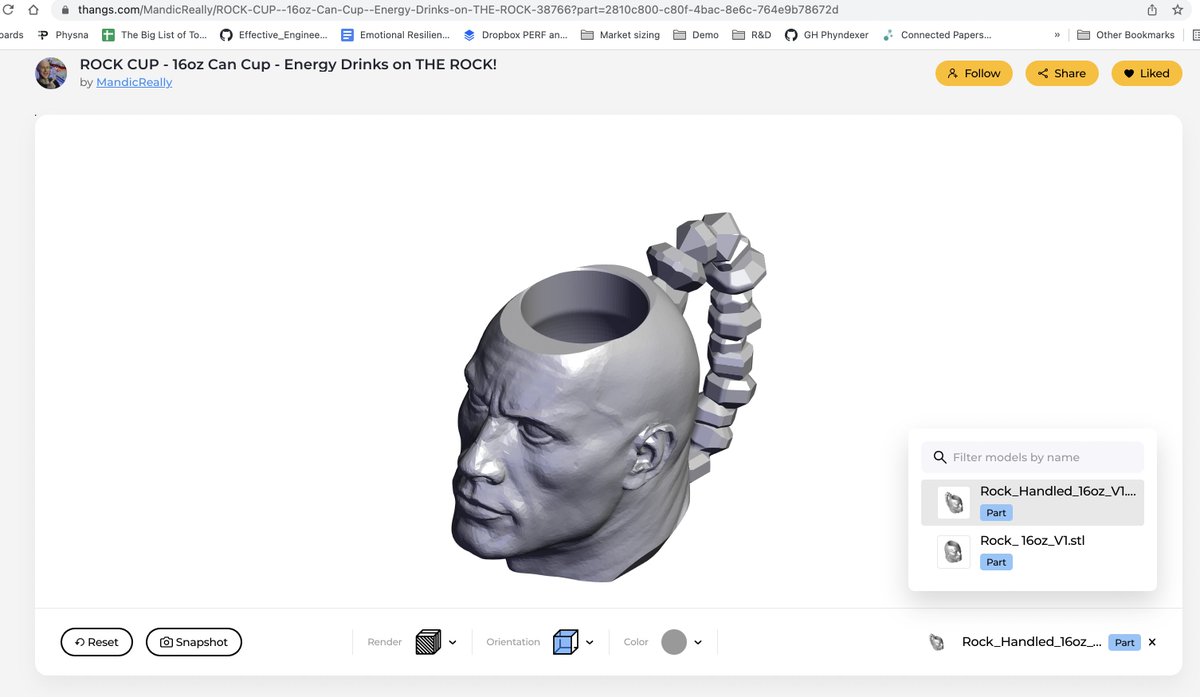Reset the 3D viewer
This screenshot has width=1200, height=697.
(96, 642)
